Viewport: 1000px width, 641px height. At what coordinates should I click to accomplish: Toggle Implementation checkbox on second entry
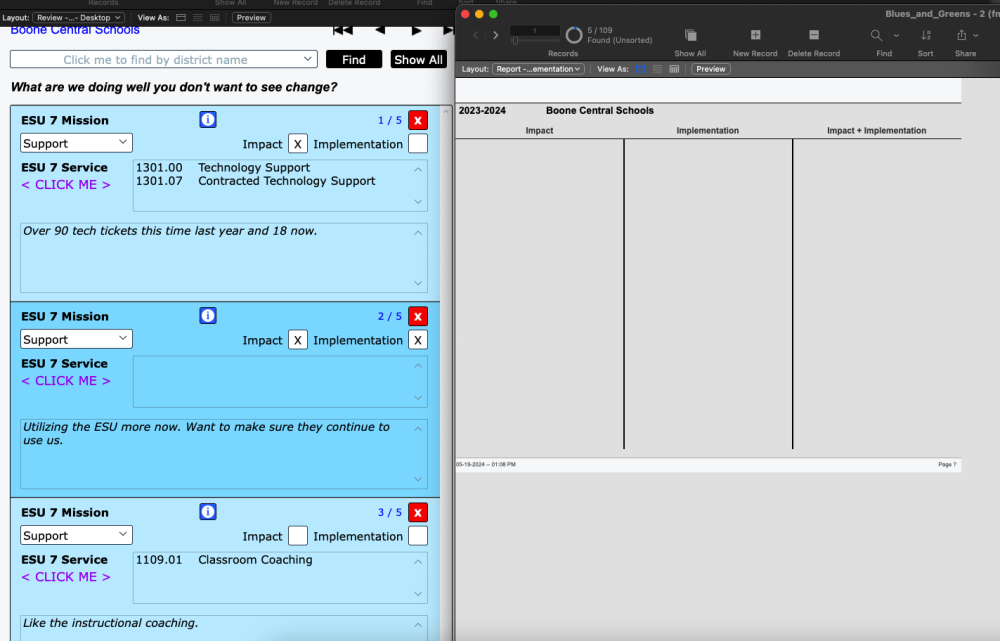point(418,340)
